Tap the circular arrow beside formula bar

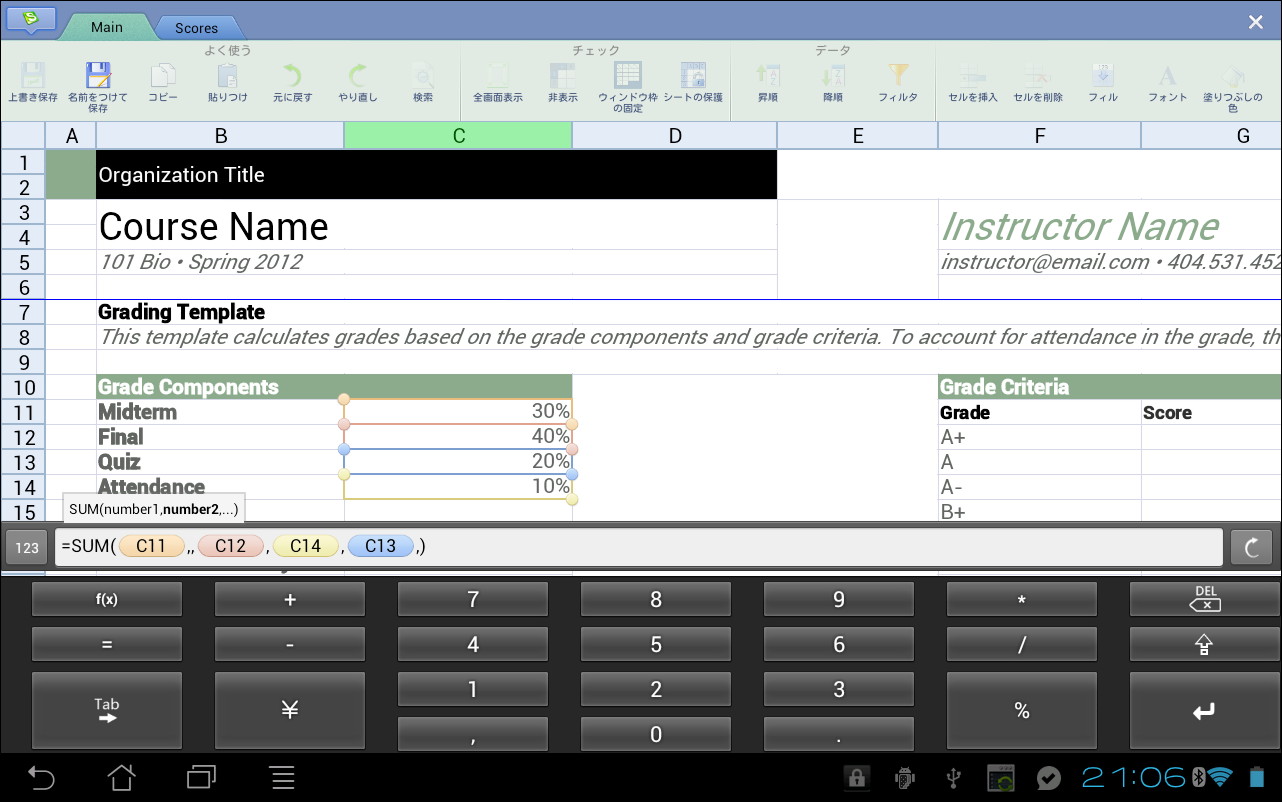coord(1251,547)
